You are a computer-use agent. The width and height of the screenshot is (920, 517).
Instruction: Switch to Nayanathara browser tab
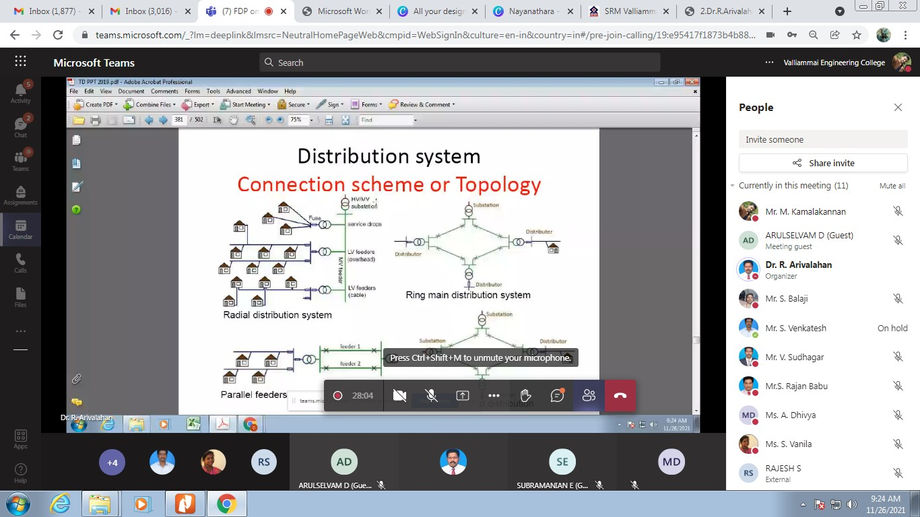[533, 11]
